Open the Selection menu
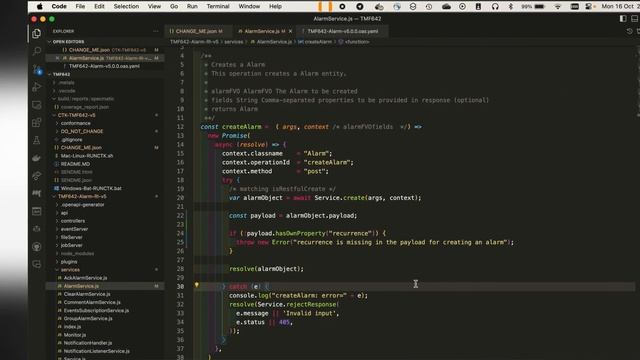This screenshot has height=360, width=640. point(126,7)
